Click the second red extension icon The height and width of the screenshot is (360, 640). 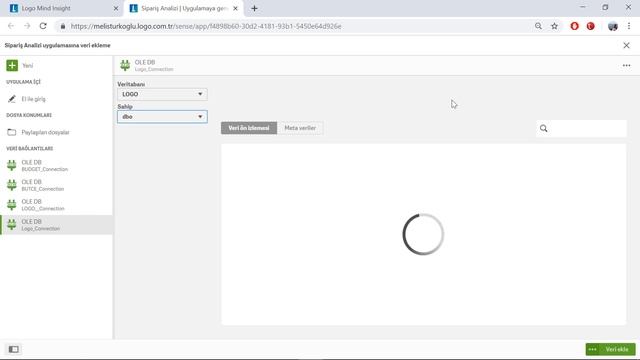point(591,26)
